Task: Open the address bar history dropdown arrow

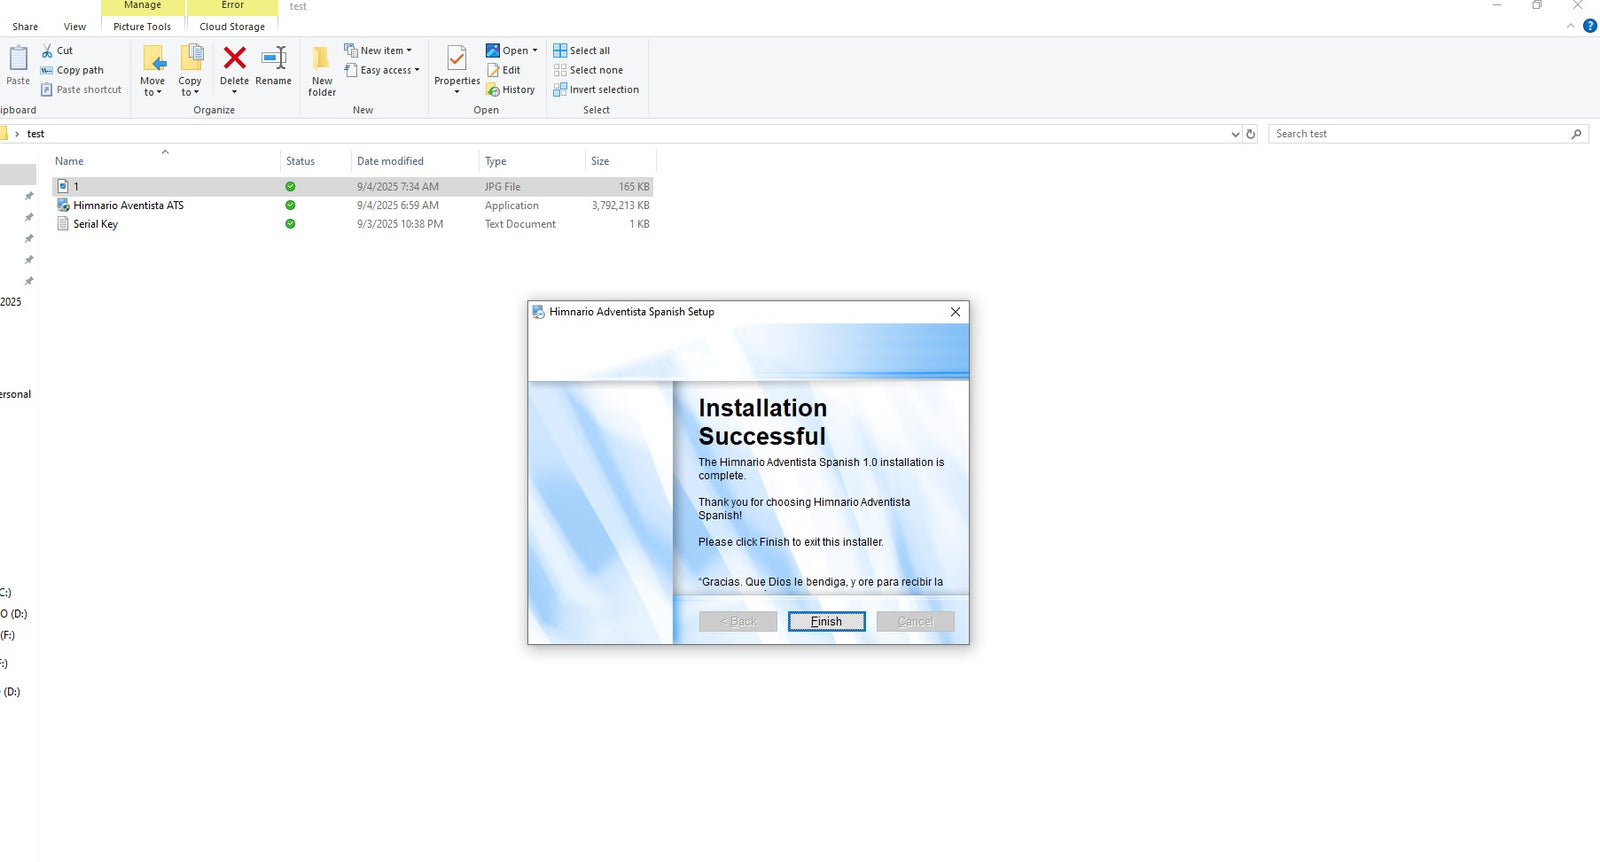Action: click(x=1235, y=134)
